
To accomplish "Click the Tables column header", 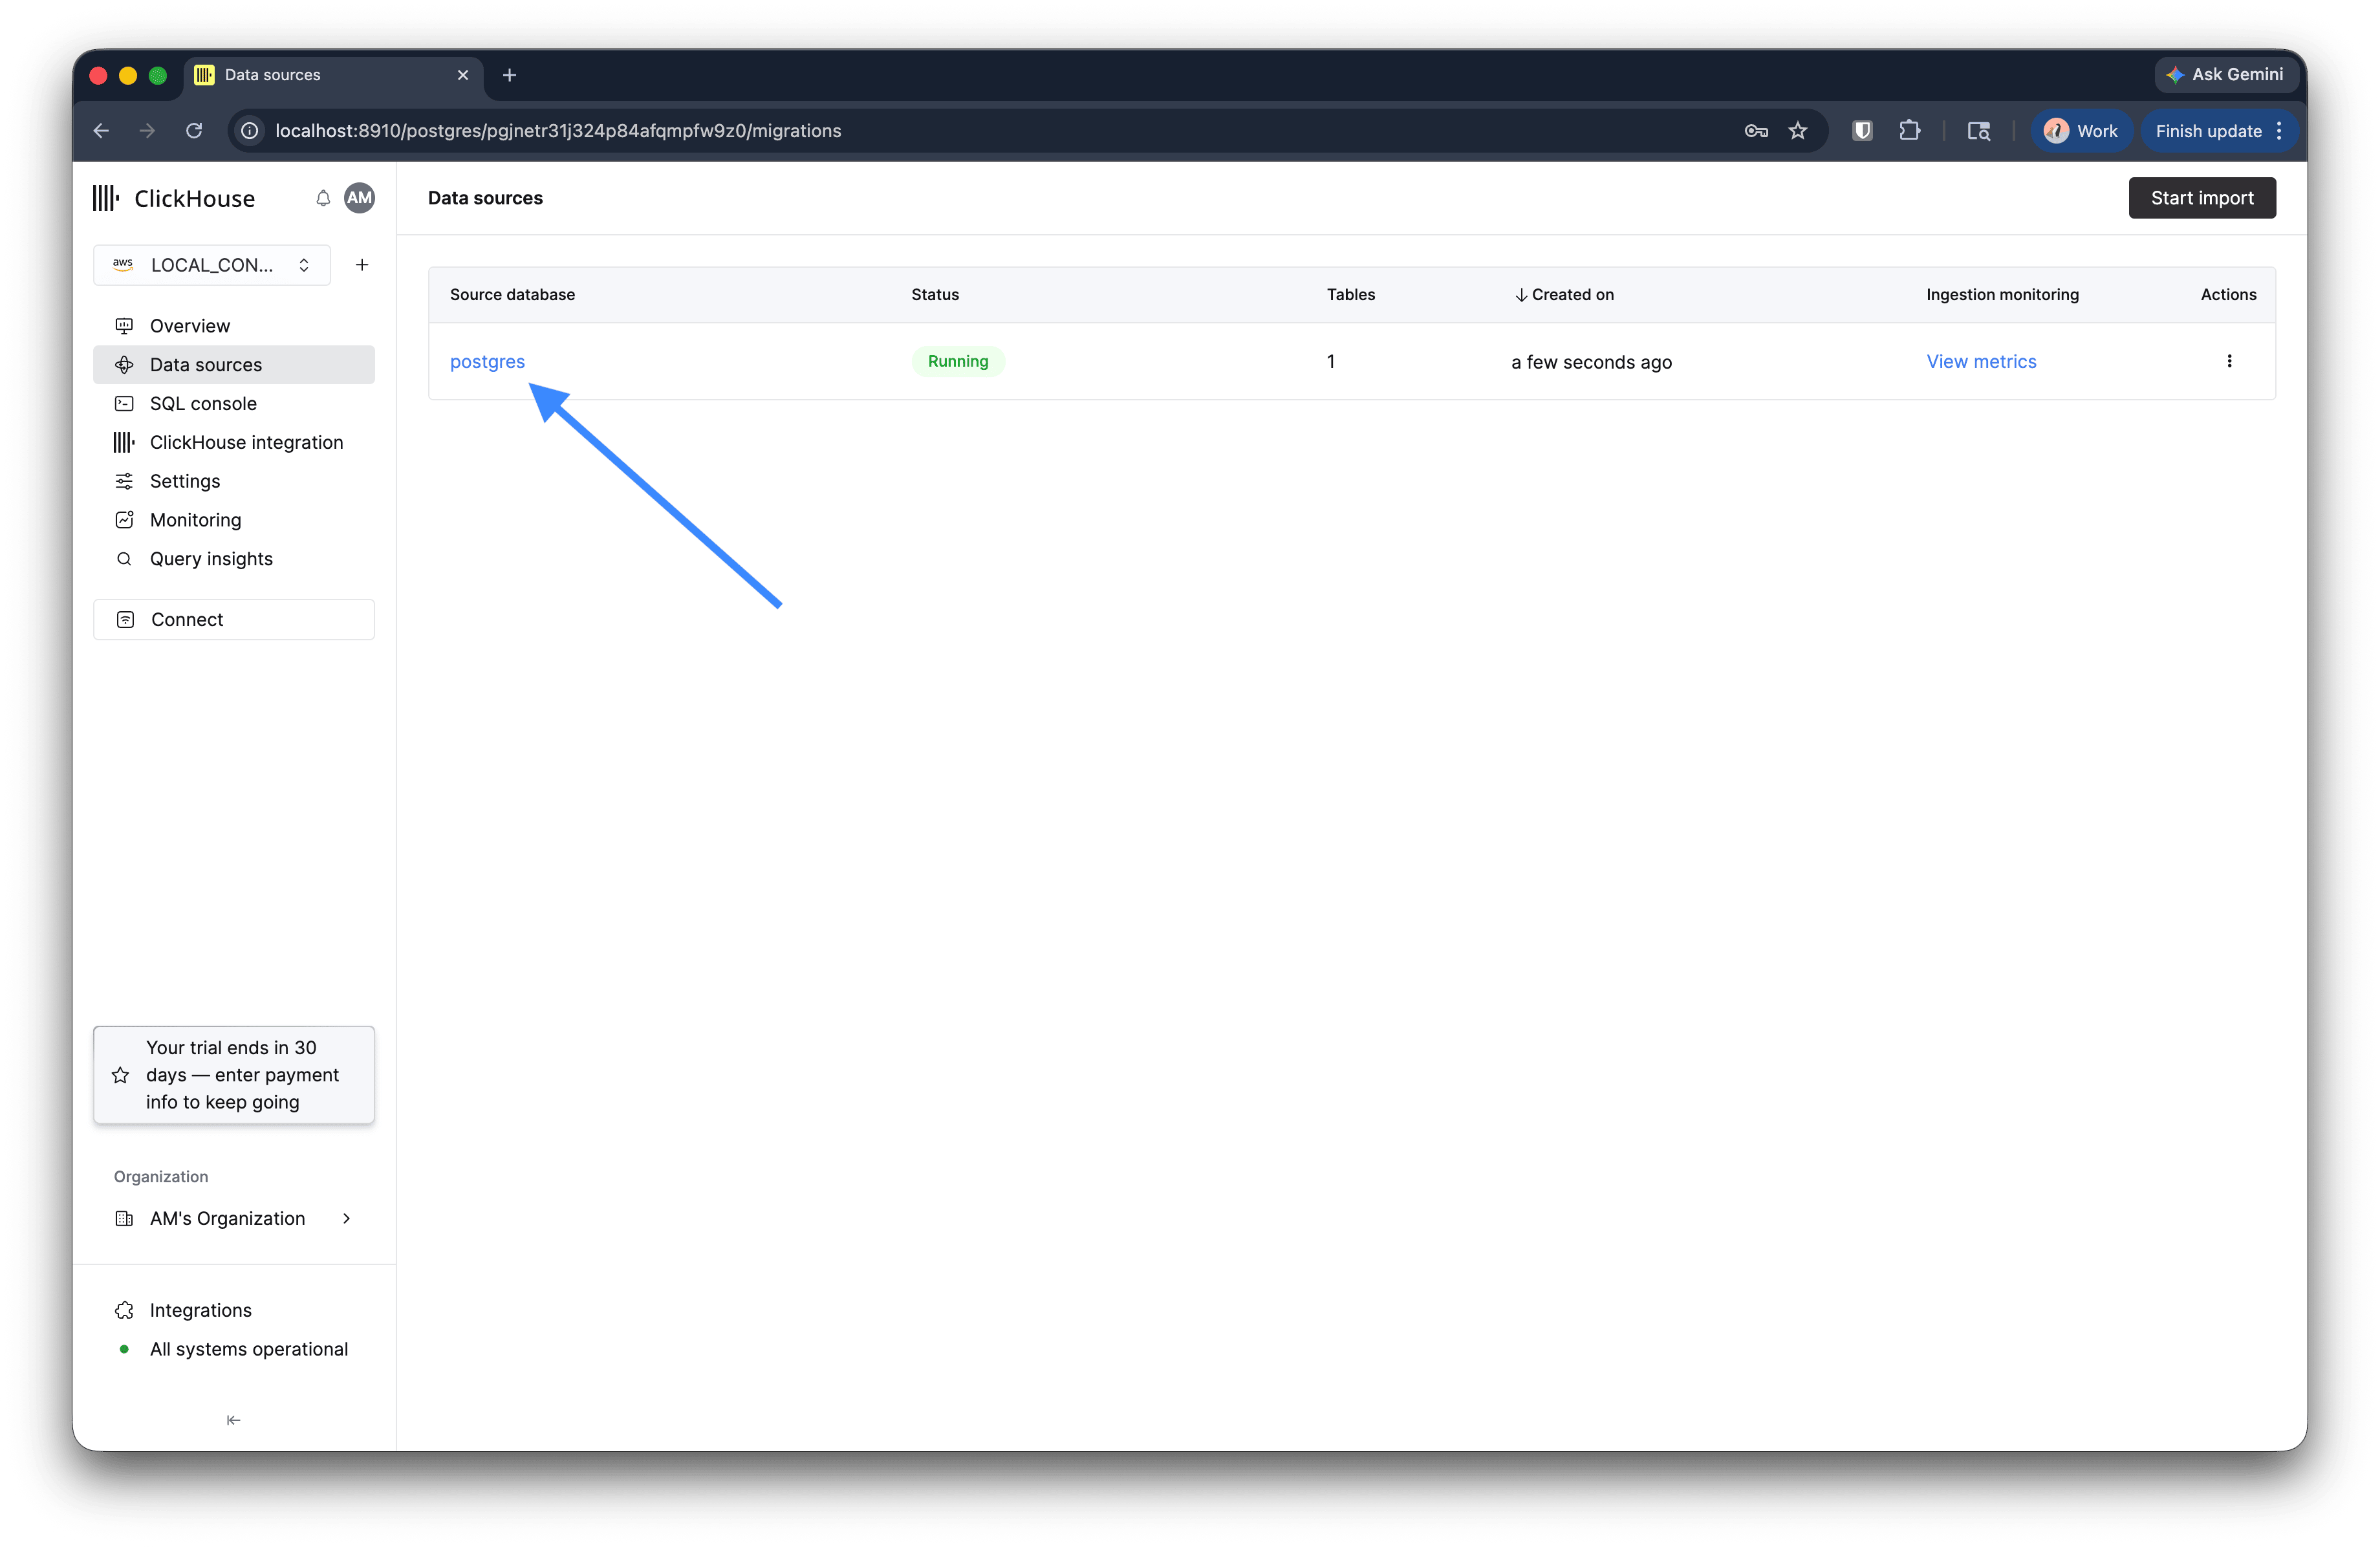I will coord(1351,295).
